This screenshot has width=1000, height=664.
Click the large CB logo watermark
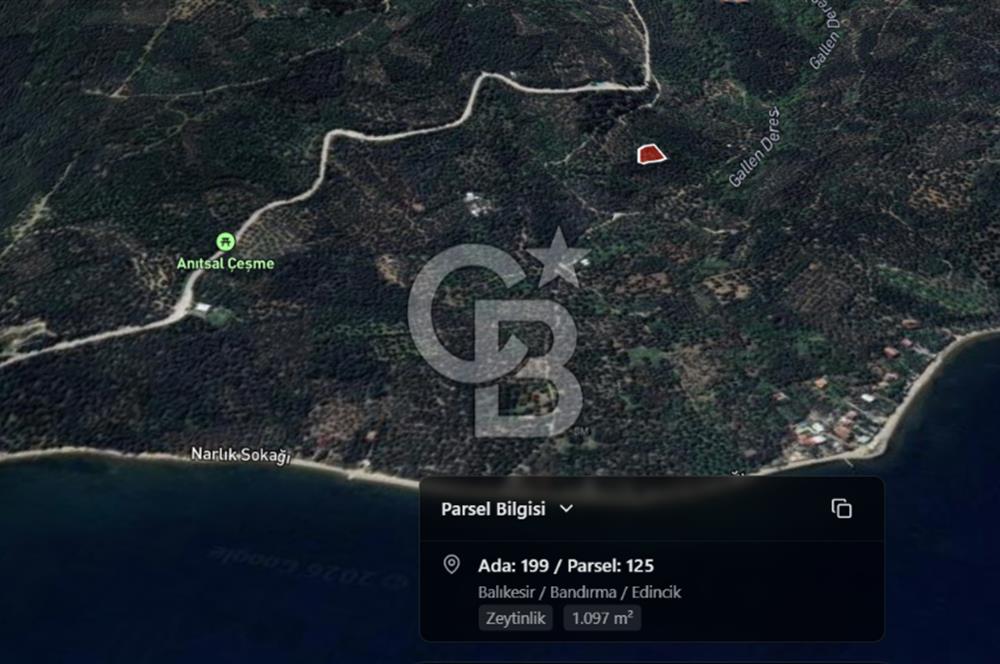coord(498,333)
